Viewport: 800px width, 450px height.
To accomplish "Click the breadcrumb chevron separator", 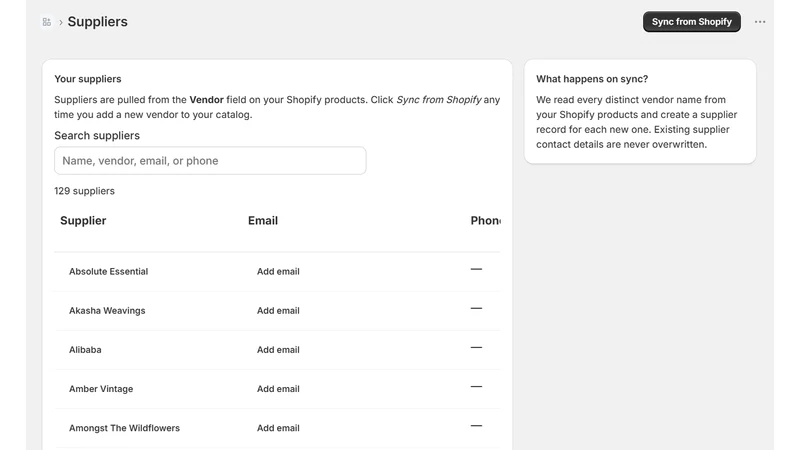I will (61, 22).
